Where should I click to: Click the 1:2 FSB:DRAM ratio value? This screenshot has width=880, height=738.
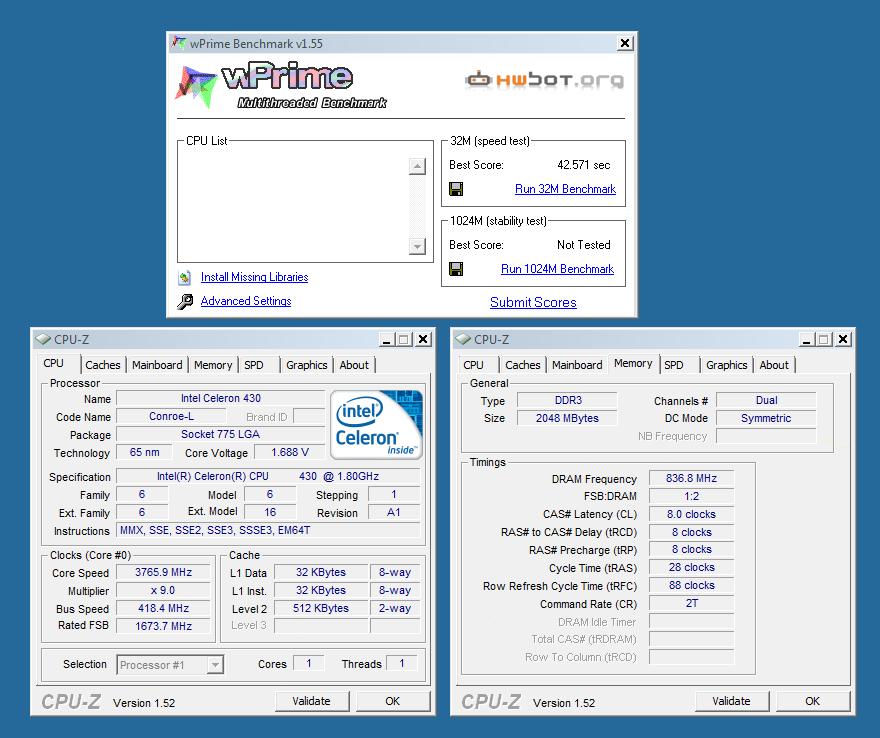click(x=691, y=496)
